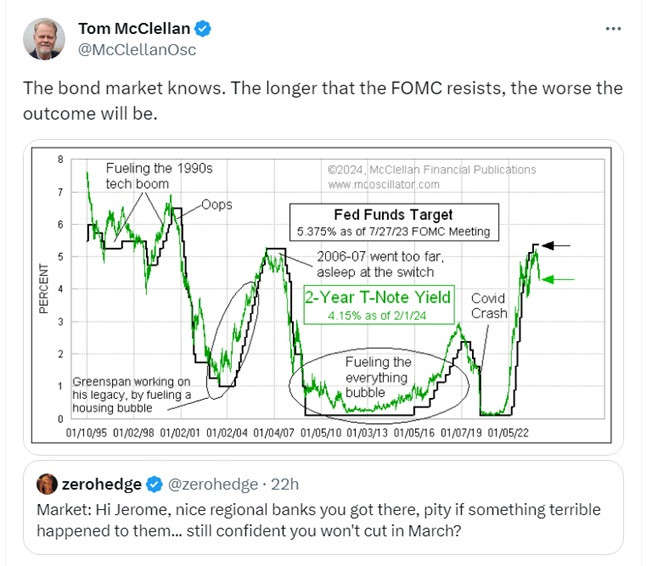Click the www.mcoscillator.com watermark text
This screenshot has width=646, height=566.
pos(384,185)
